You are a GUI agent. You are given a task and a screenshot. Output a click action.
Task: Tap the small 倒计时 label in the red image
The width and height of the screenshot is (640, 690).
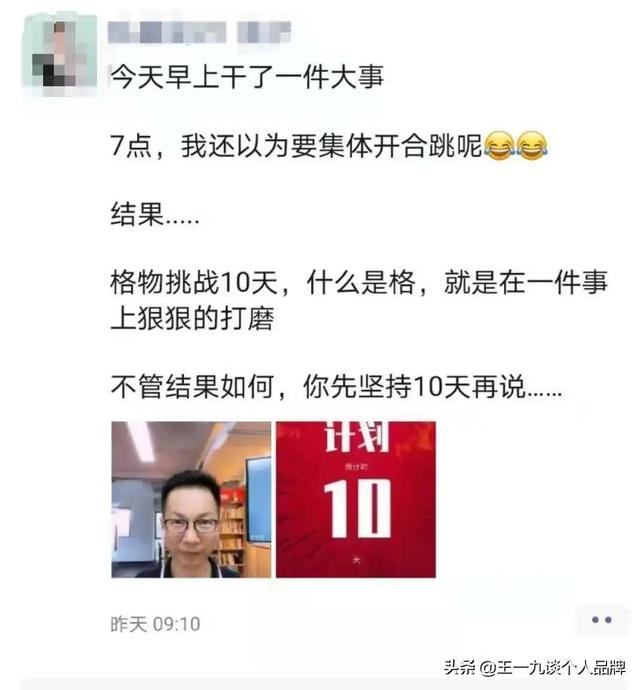point(356,467)
